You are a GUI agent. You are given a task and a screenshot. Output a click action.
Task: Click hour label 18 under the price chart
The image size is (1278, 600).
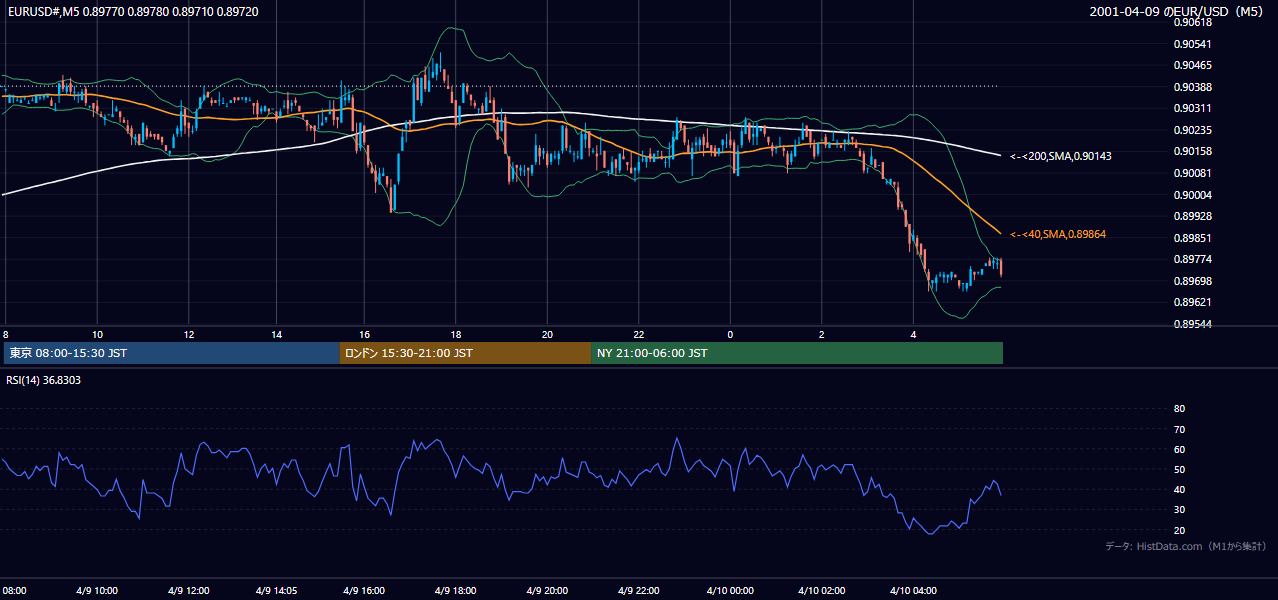coord(456,334)
